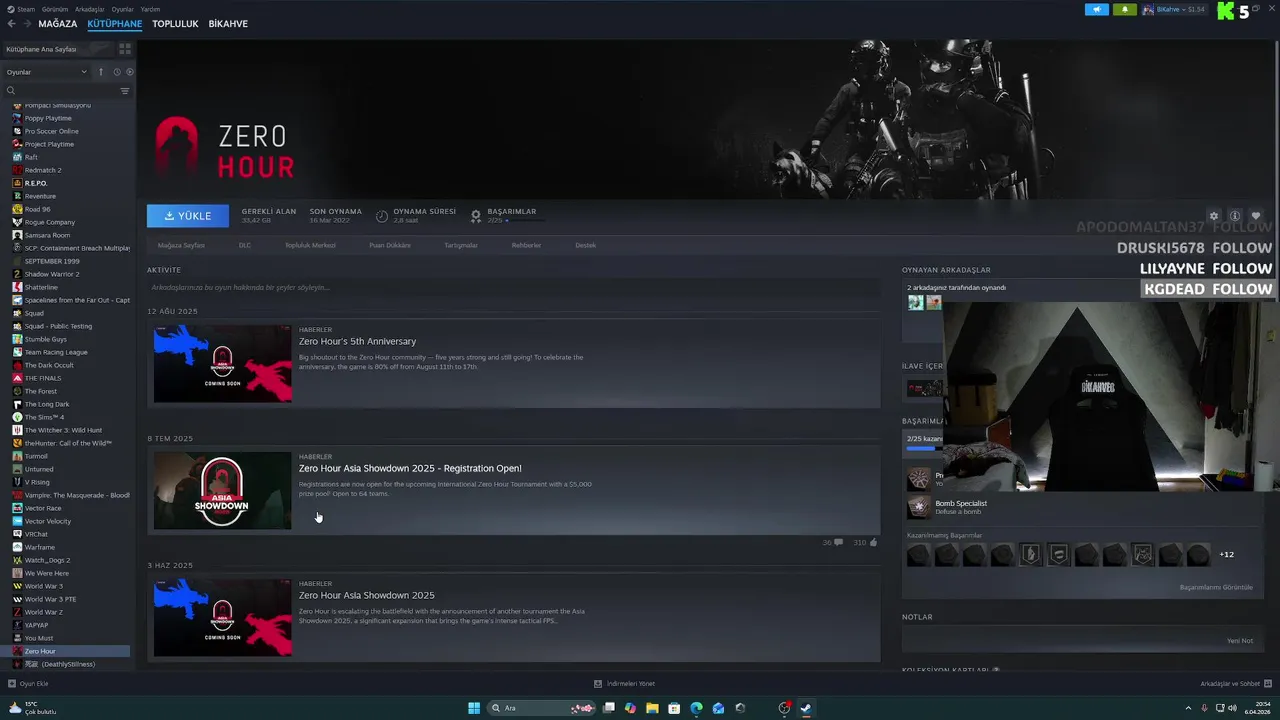Open Zero Hour's 5th Anniversary news
The width and height of the screenshot is (1280, 720).
(357, 341)
